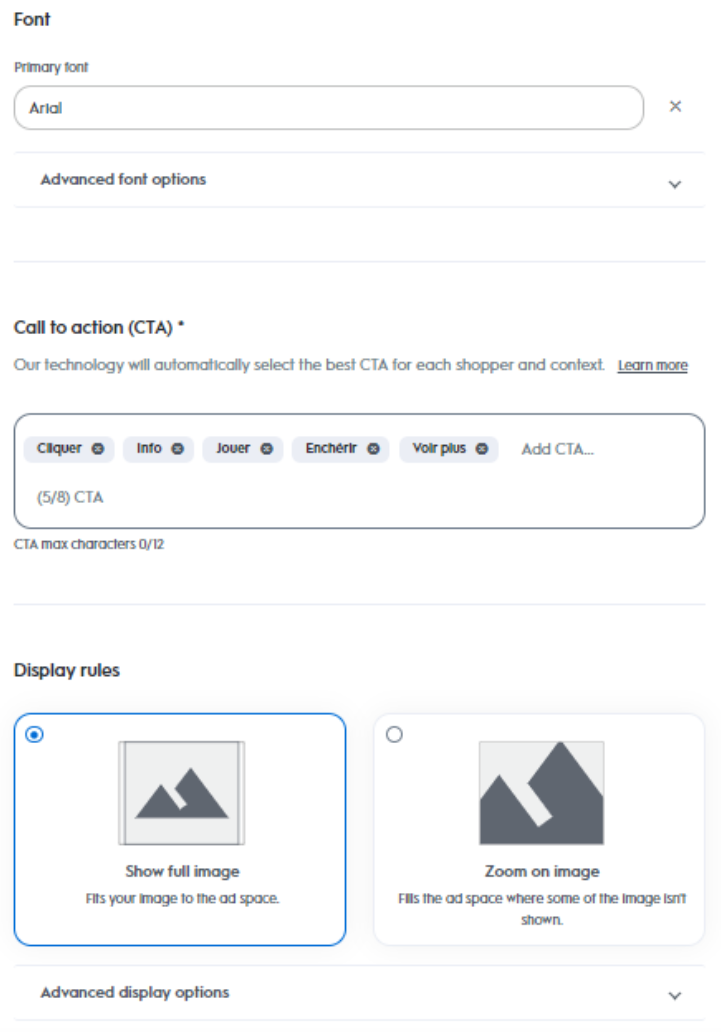Expand Advanced display options chevron
Viewport: 721px width, 1032px height.
tap(675, 996)
